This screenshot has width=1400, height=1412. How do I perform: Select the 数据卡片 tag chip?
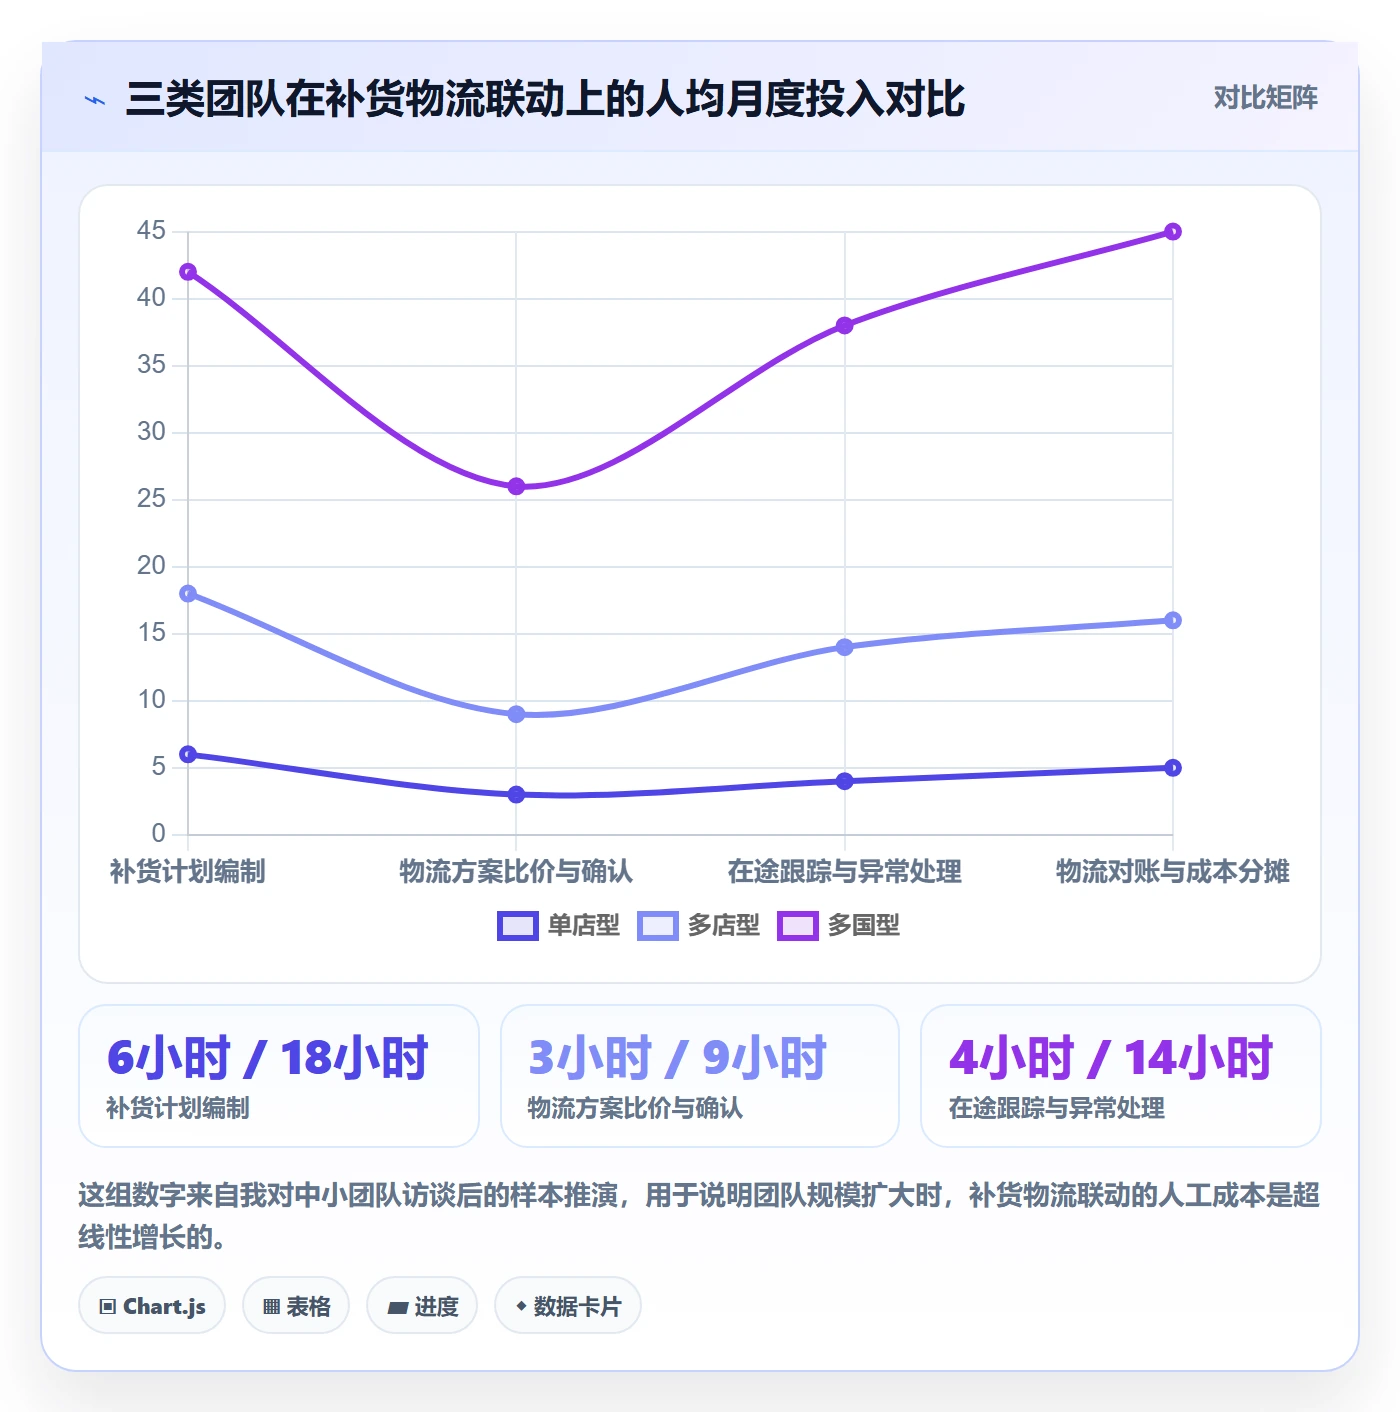tap(568, 1306)
